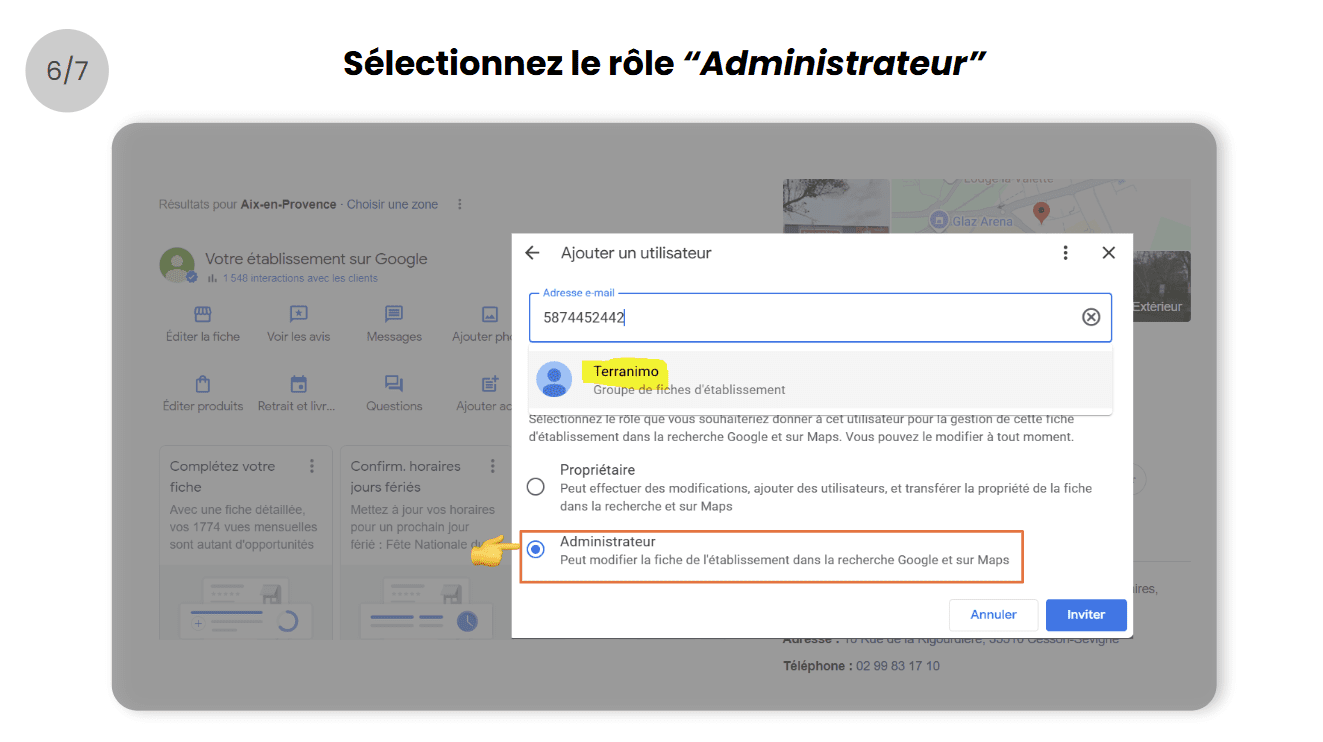Open Éditer la fiche
The width and height of the screenshot is (1323, 742).
coord(203,324)
